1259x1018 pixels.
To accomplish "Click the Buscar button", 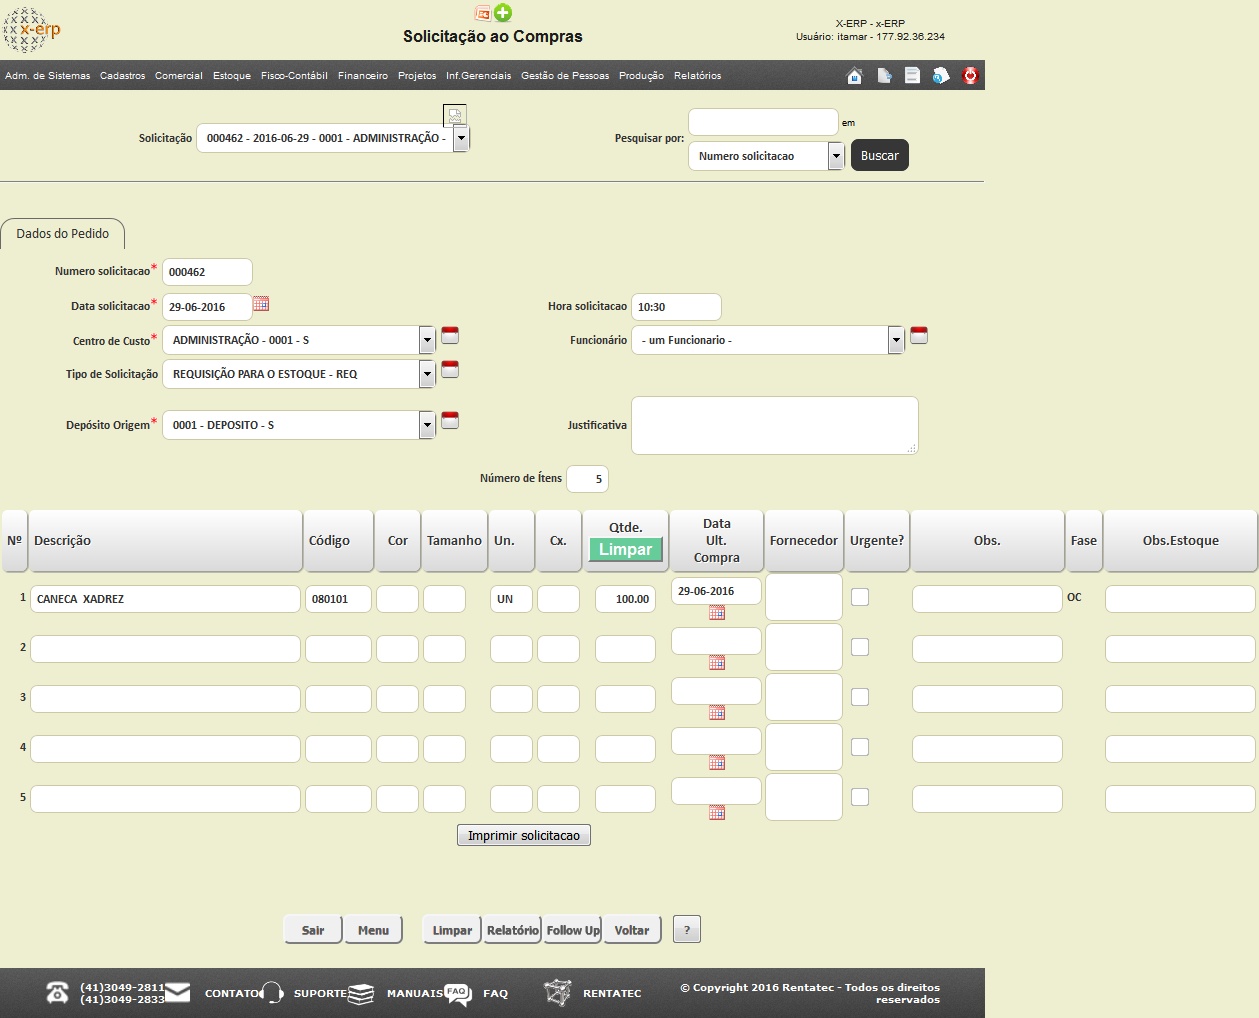I will pos(880,155).
